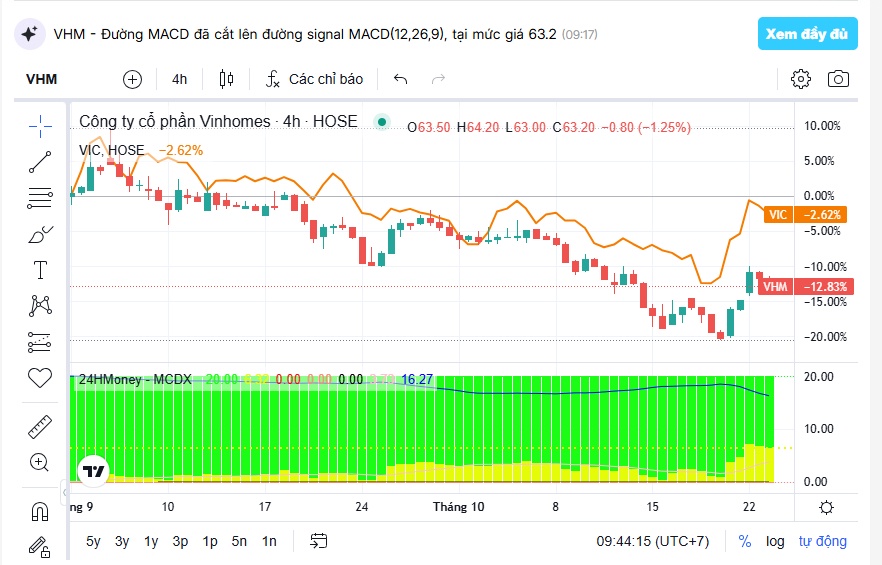Image resolution: width=882 pixels, height=565 pixels.
Task: Select the long position forecasting tool
Action: tap(40, 342)
